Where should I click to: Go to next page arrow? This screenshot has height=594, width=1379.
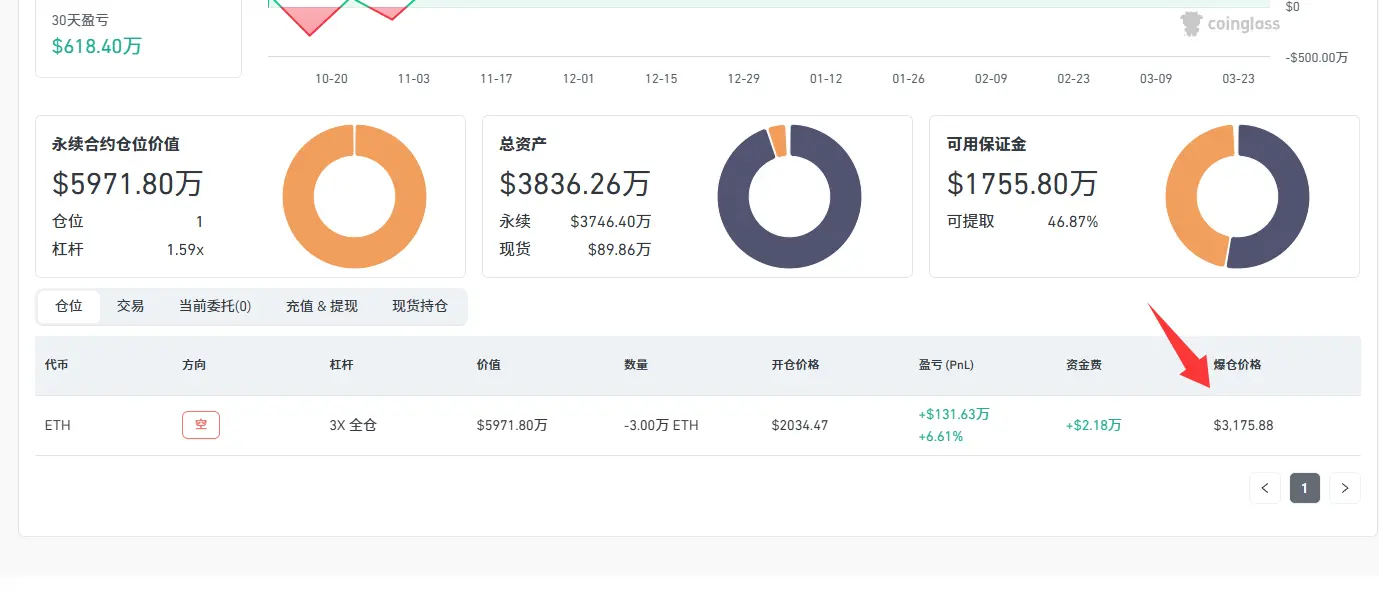click(1345, 488)
